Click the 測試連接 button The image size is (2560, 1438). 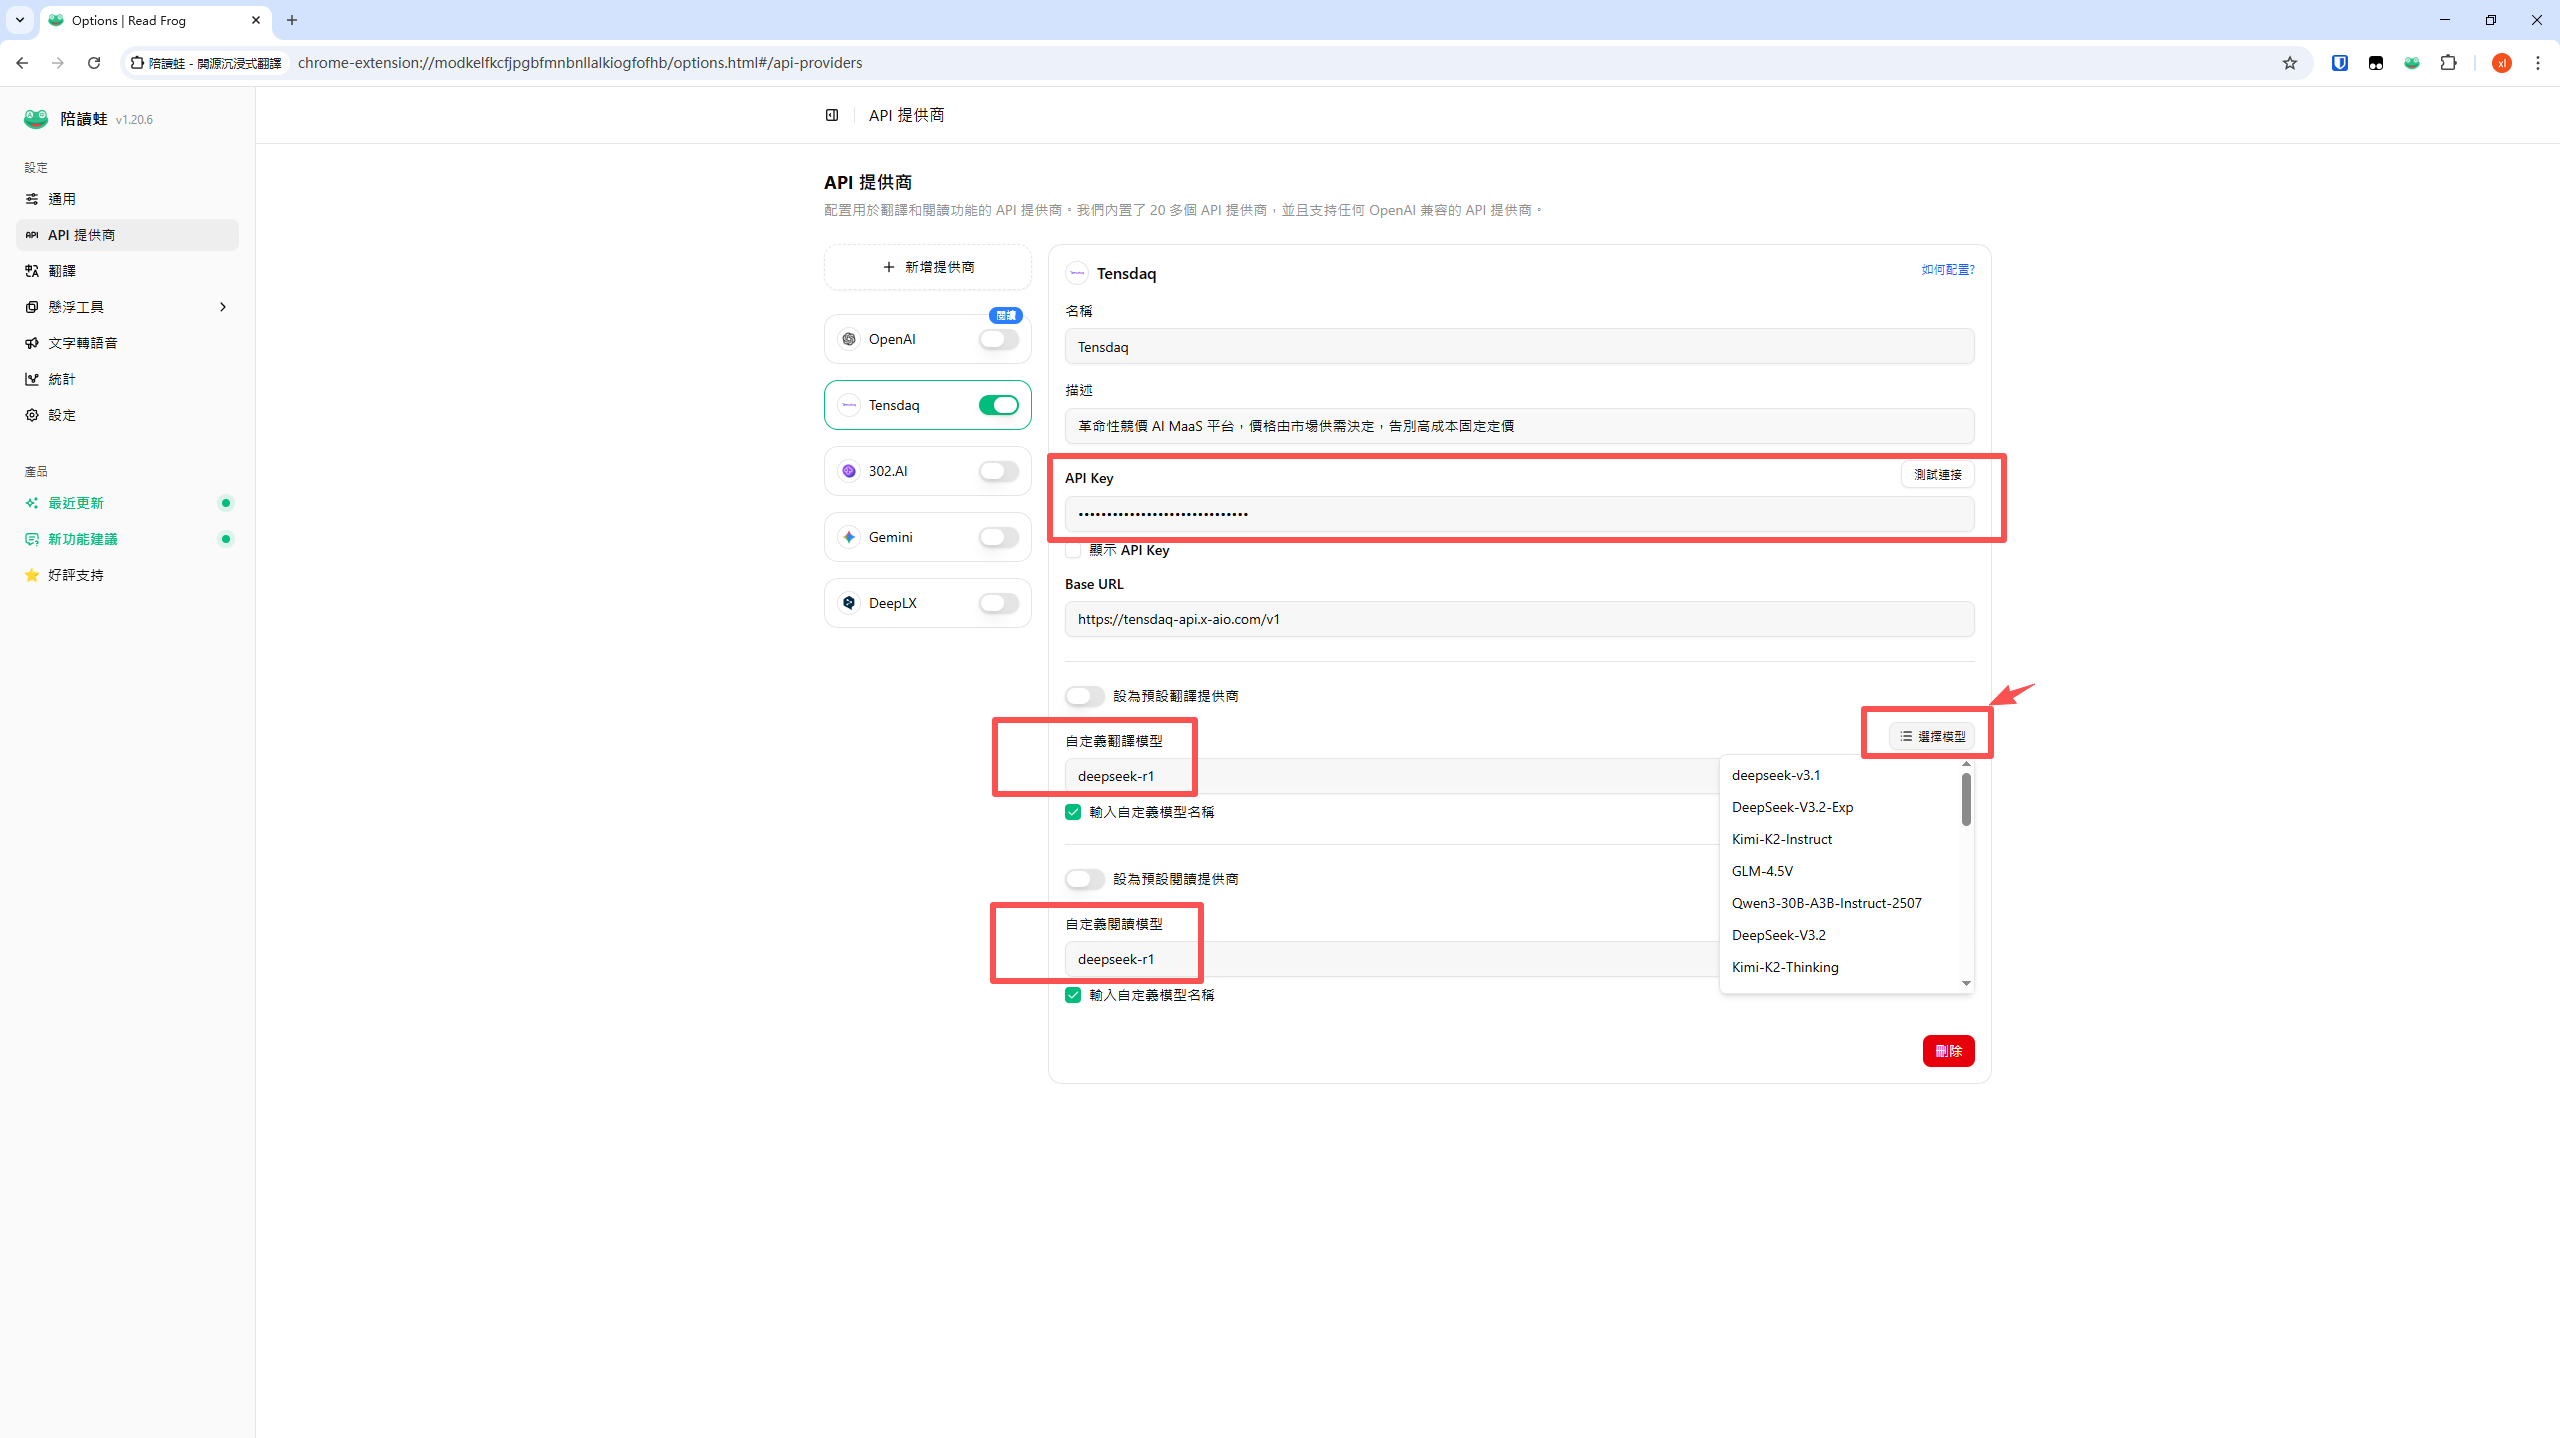pos(1937,474)
